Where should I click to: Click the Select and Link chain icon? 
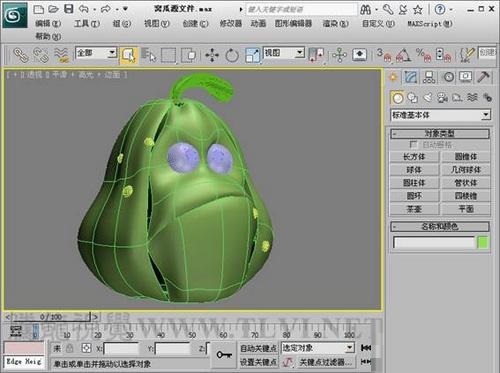pyautogui.click(x=21, y=55)
